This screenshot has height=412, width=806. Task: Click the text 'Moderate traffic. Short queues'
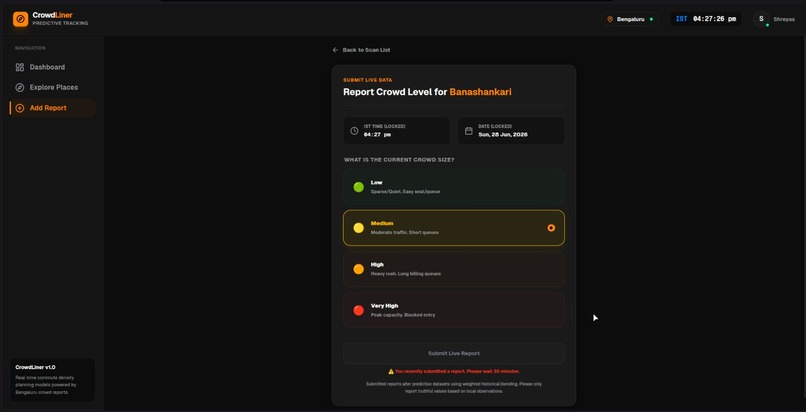pos(405,233)
